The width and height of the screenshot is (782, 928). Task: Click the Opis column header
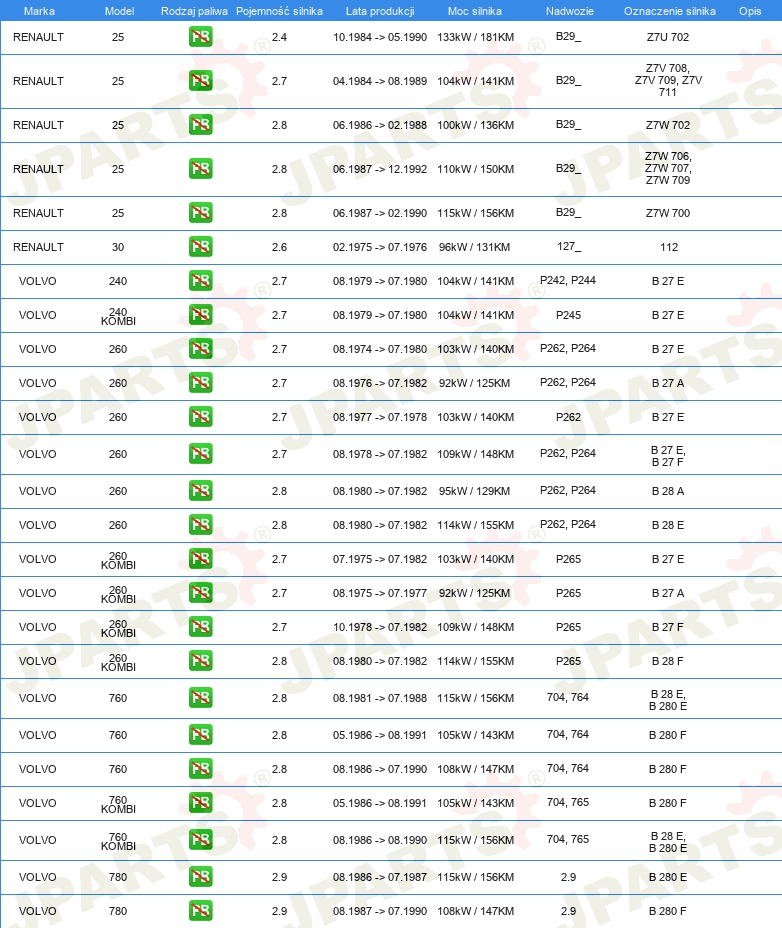tap(750, 11)
